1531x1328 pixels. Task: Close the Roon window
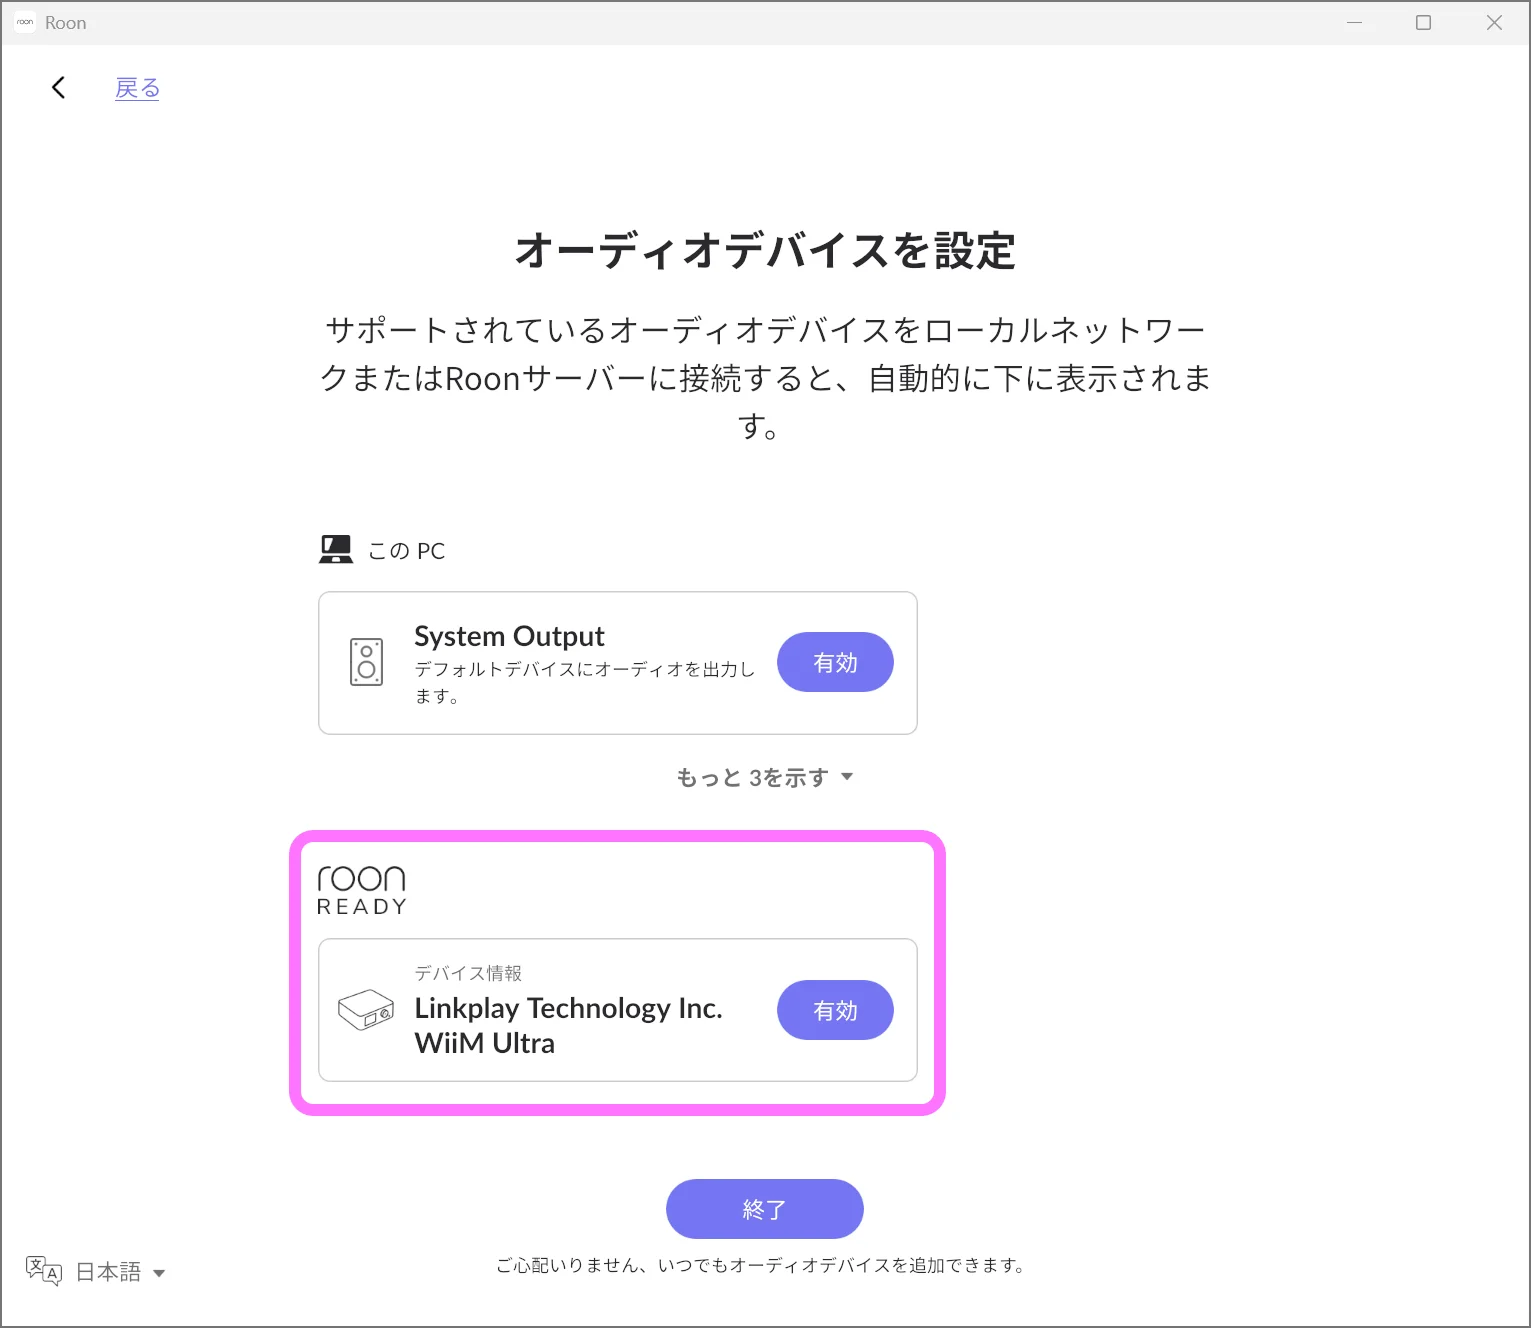[x=1494, y=22]
